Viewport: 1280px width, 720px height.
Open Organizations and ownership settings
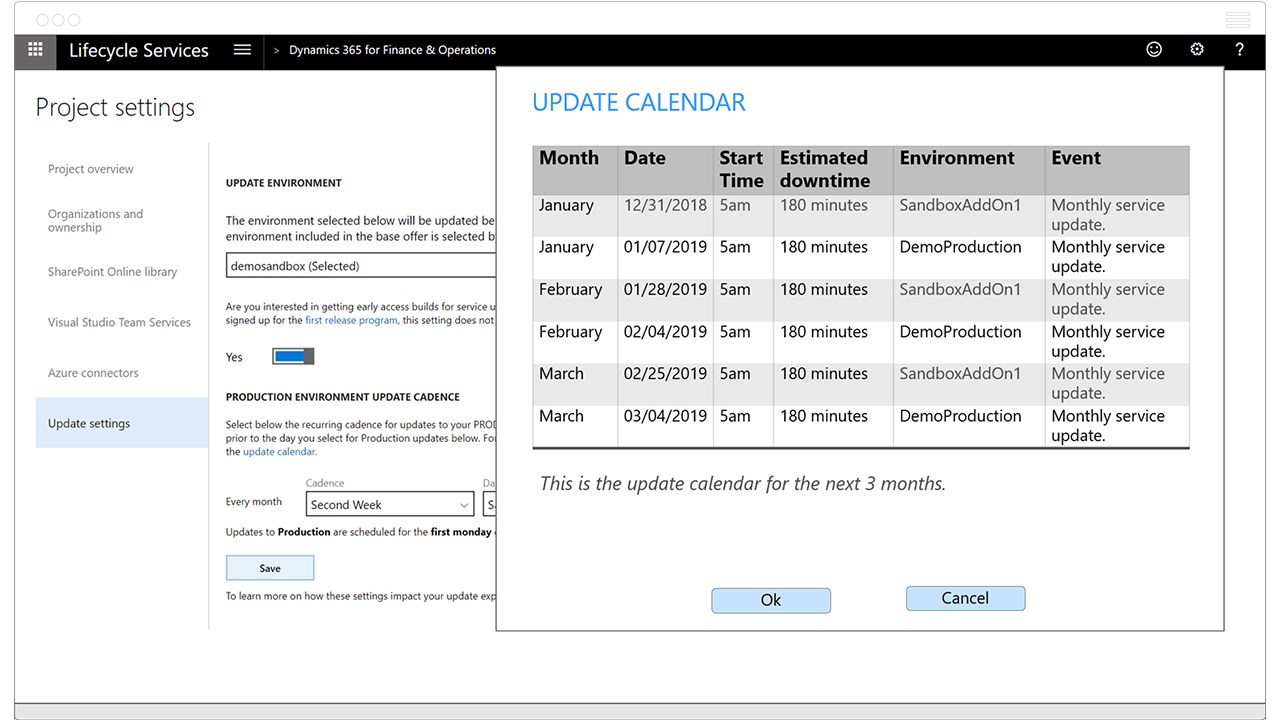[x=96, y=220]
